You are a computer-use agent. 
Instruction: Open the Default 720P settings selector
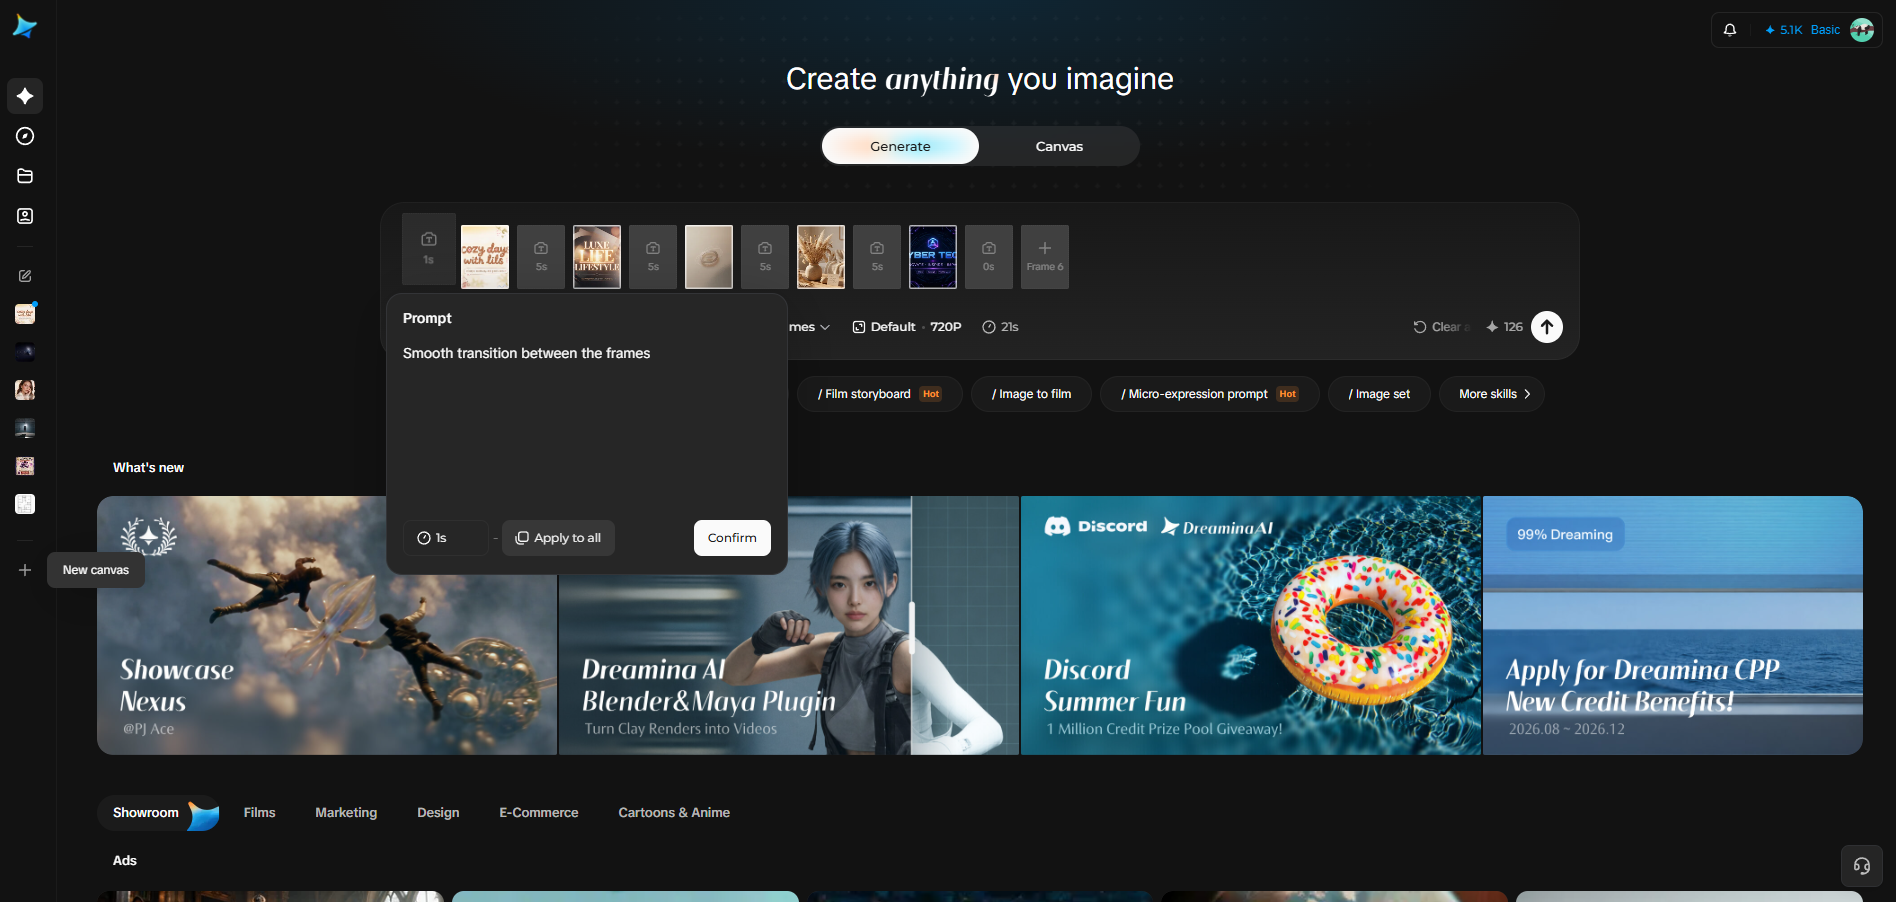tap(906, 327)
